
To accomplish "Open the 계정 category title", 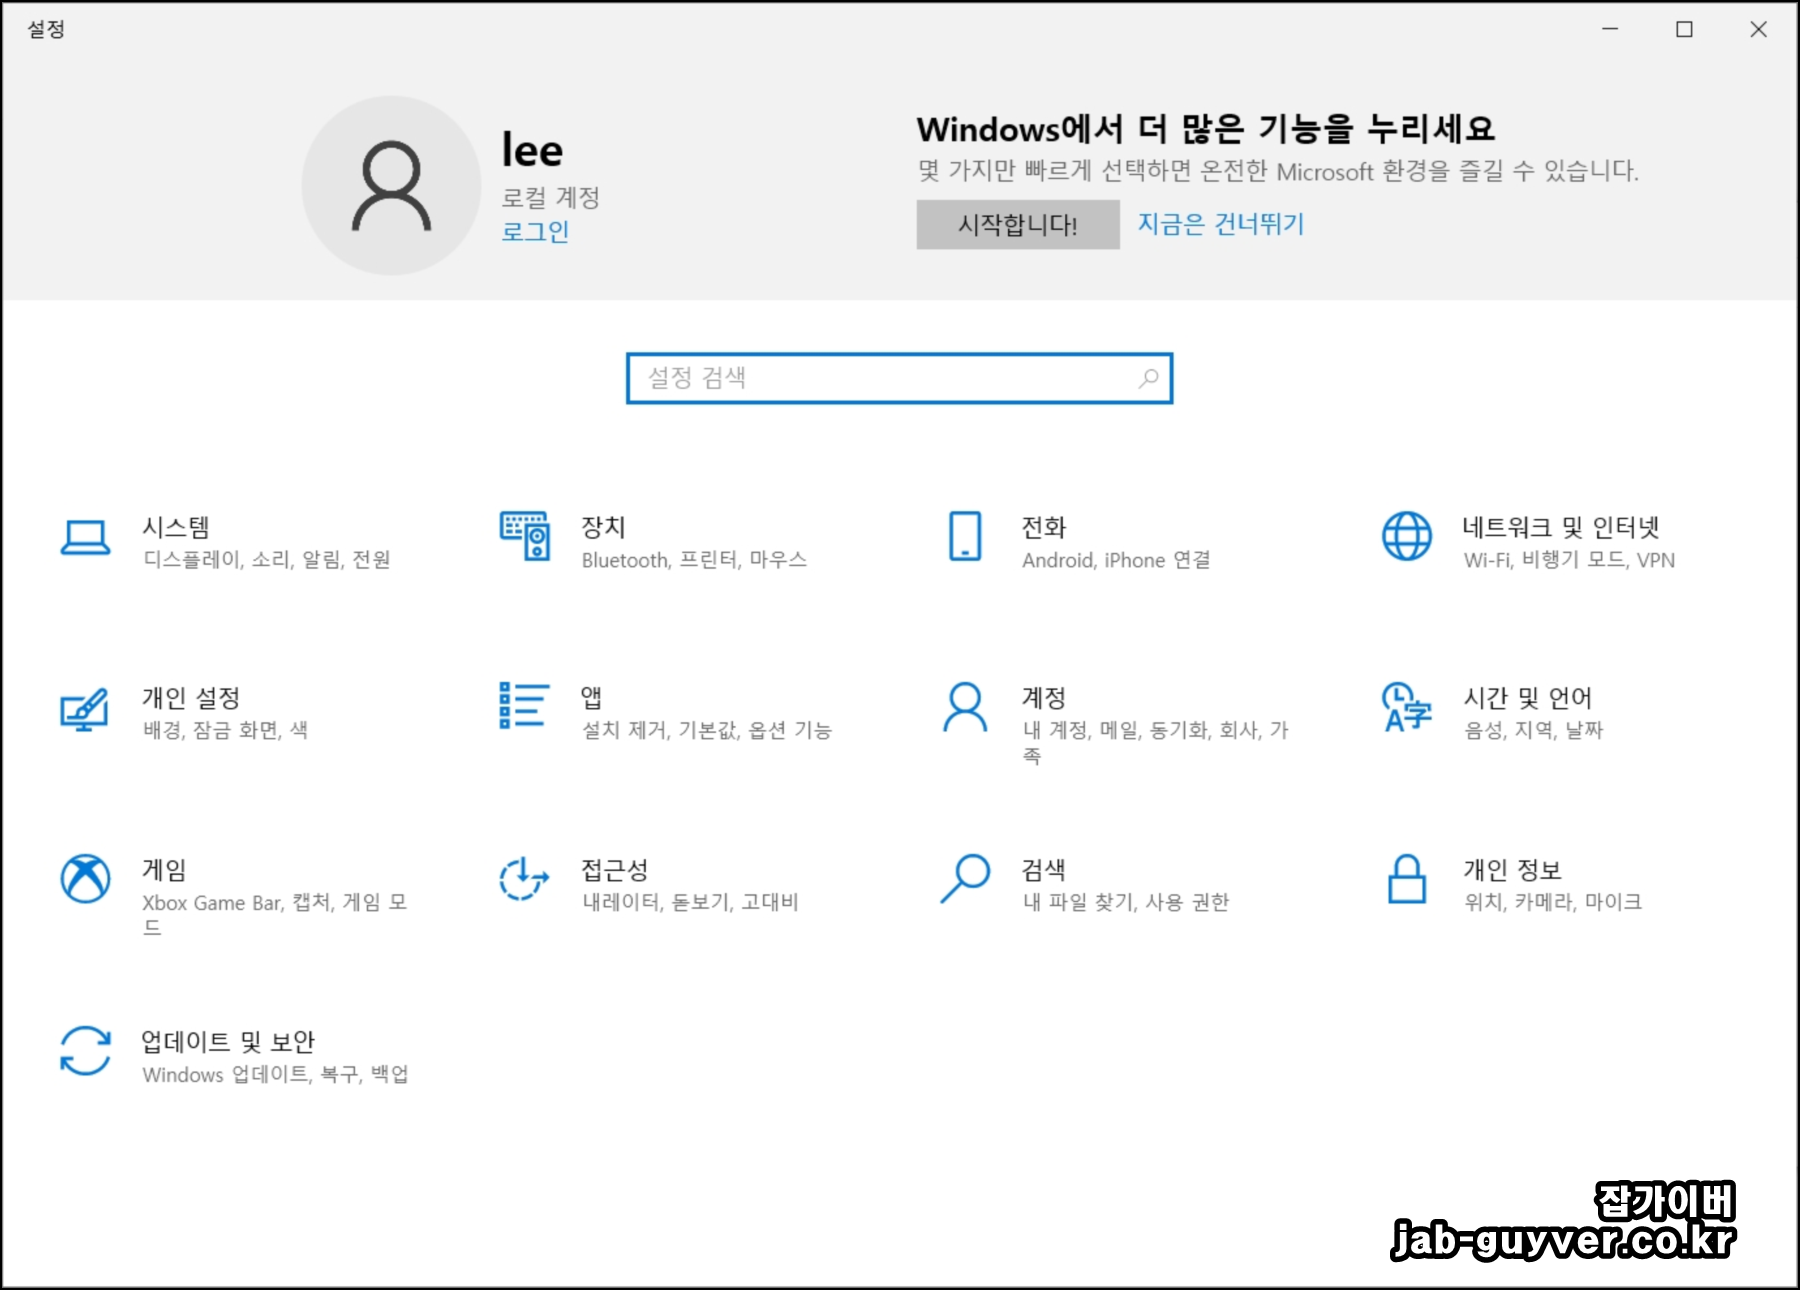I will (x=1044, y=698).
